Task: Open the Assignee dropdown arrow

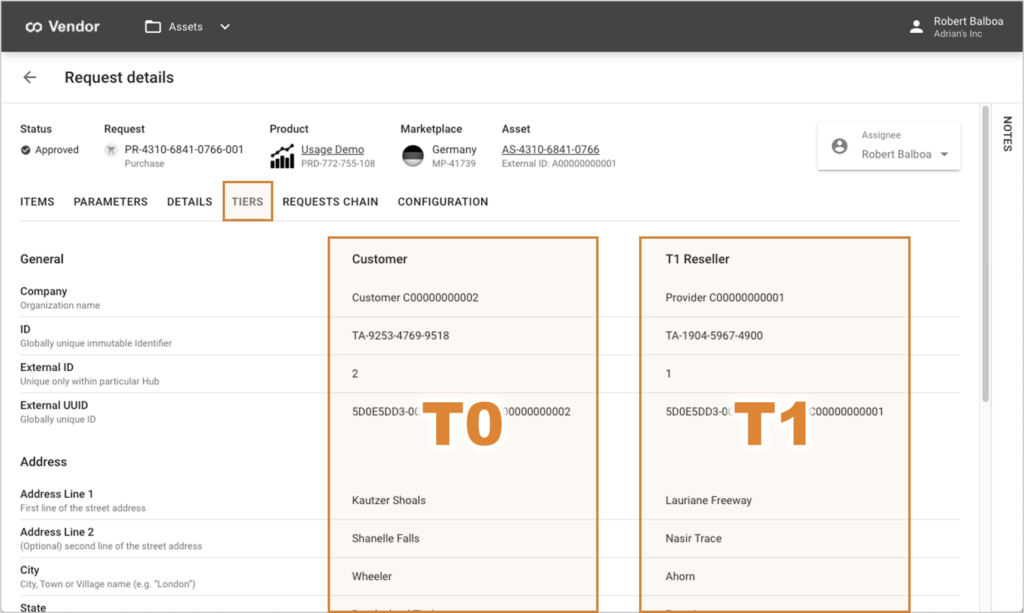Action: coord(944,155)
